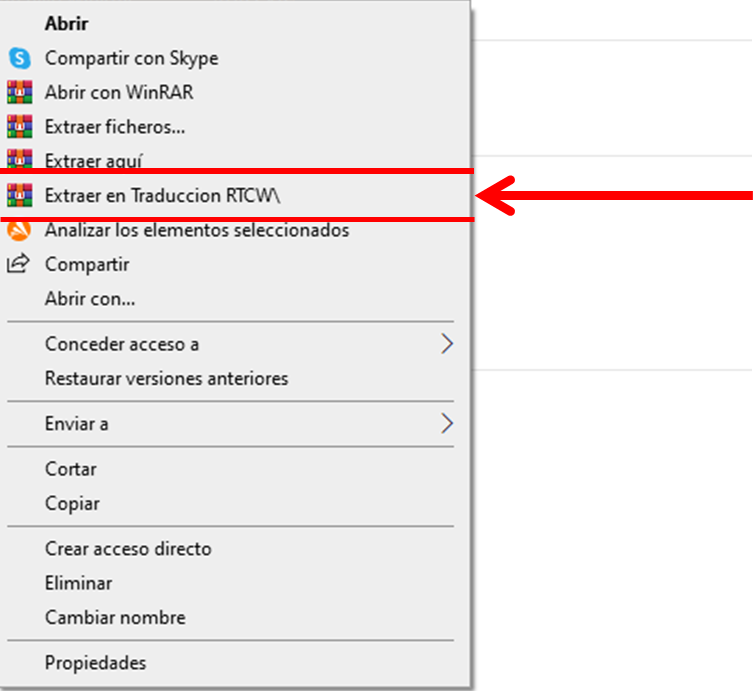Click the WinRAR icon beside Abrir con WinRAR

point(19,93)
